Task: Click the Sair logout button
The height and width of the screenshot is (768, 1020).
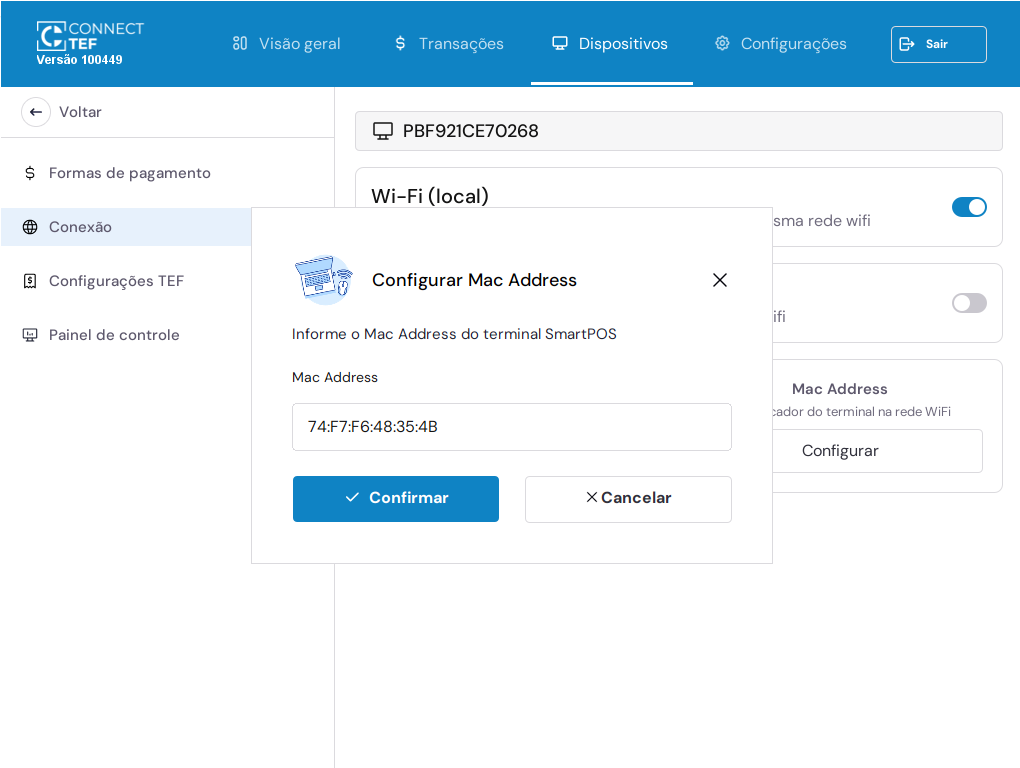Action: point(938,44)
